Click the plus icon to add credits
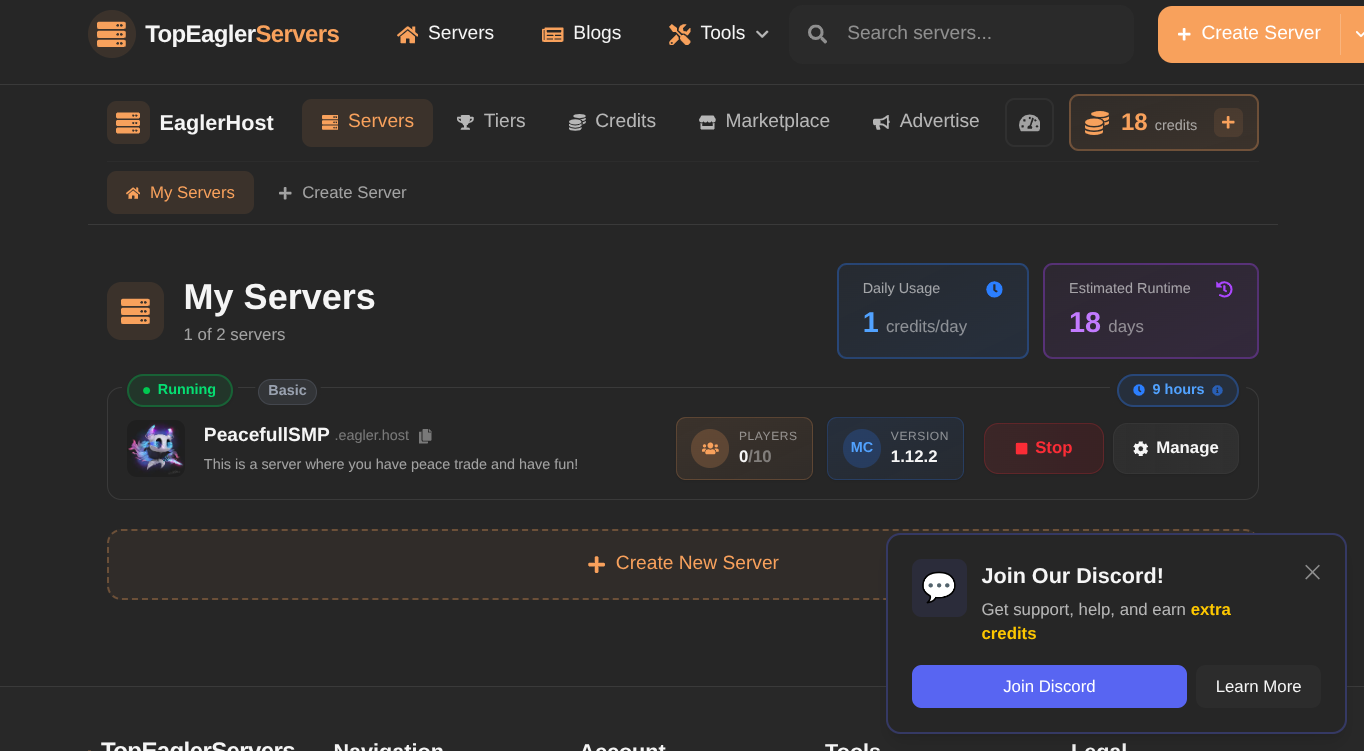The height and width of the screenshot is (751, 1364). coord(1228,123)
